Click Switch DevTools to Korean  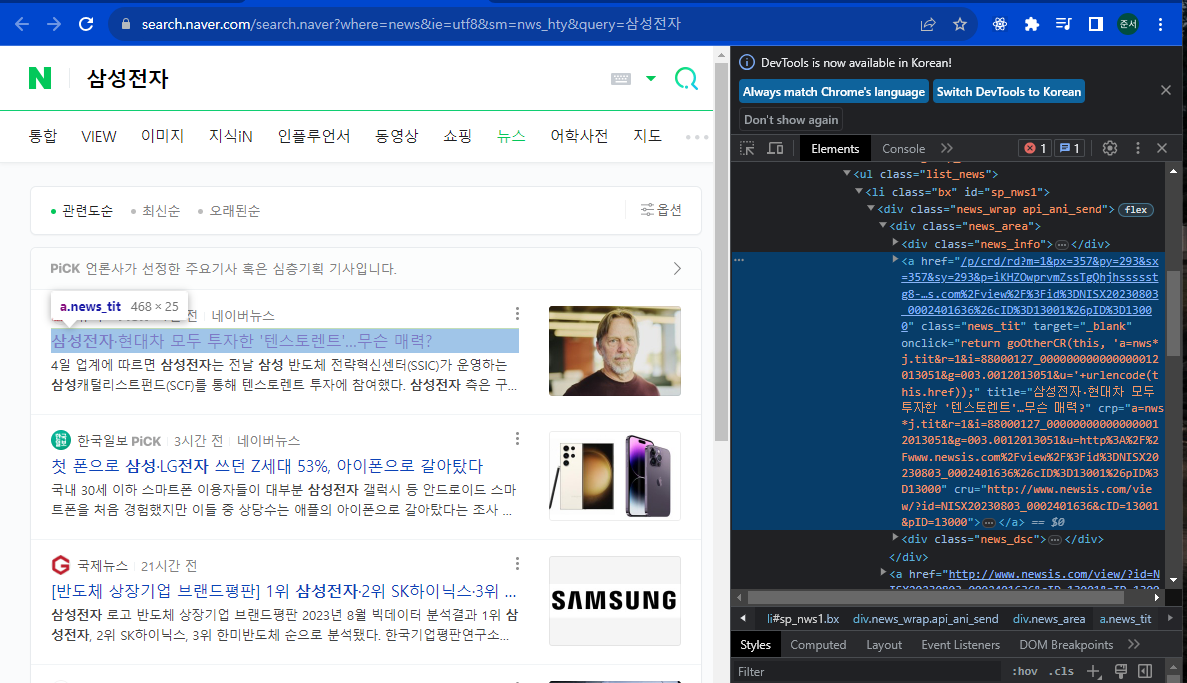[x=1008, y=92]
